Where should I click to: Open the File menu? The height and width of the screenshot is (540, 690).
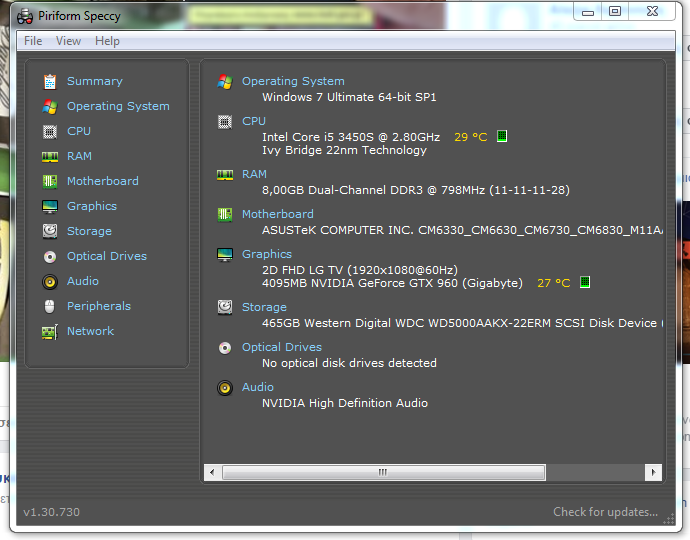pos(33,41)
